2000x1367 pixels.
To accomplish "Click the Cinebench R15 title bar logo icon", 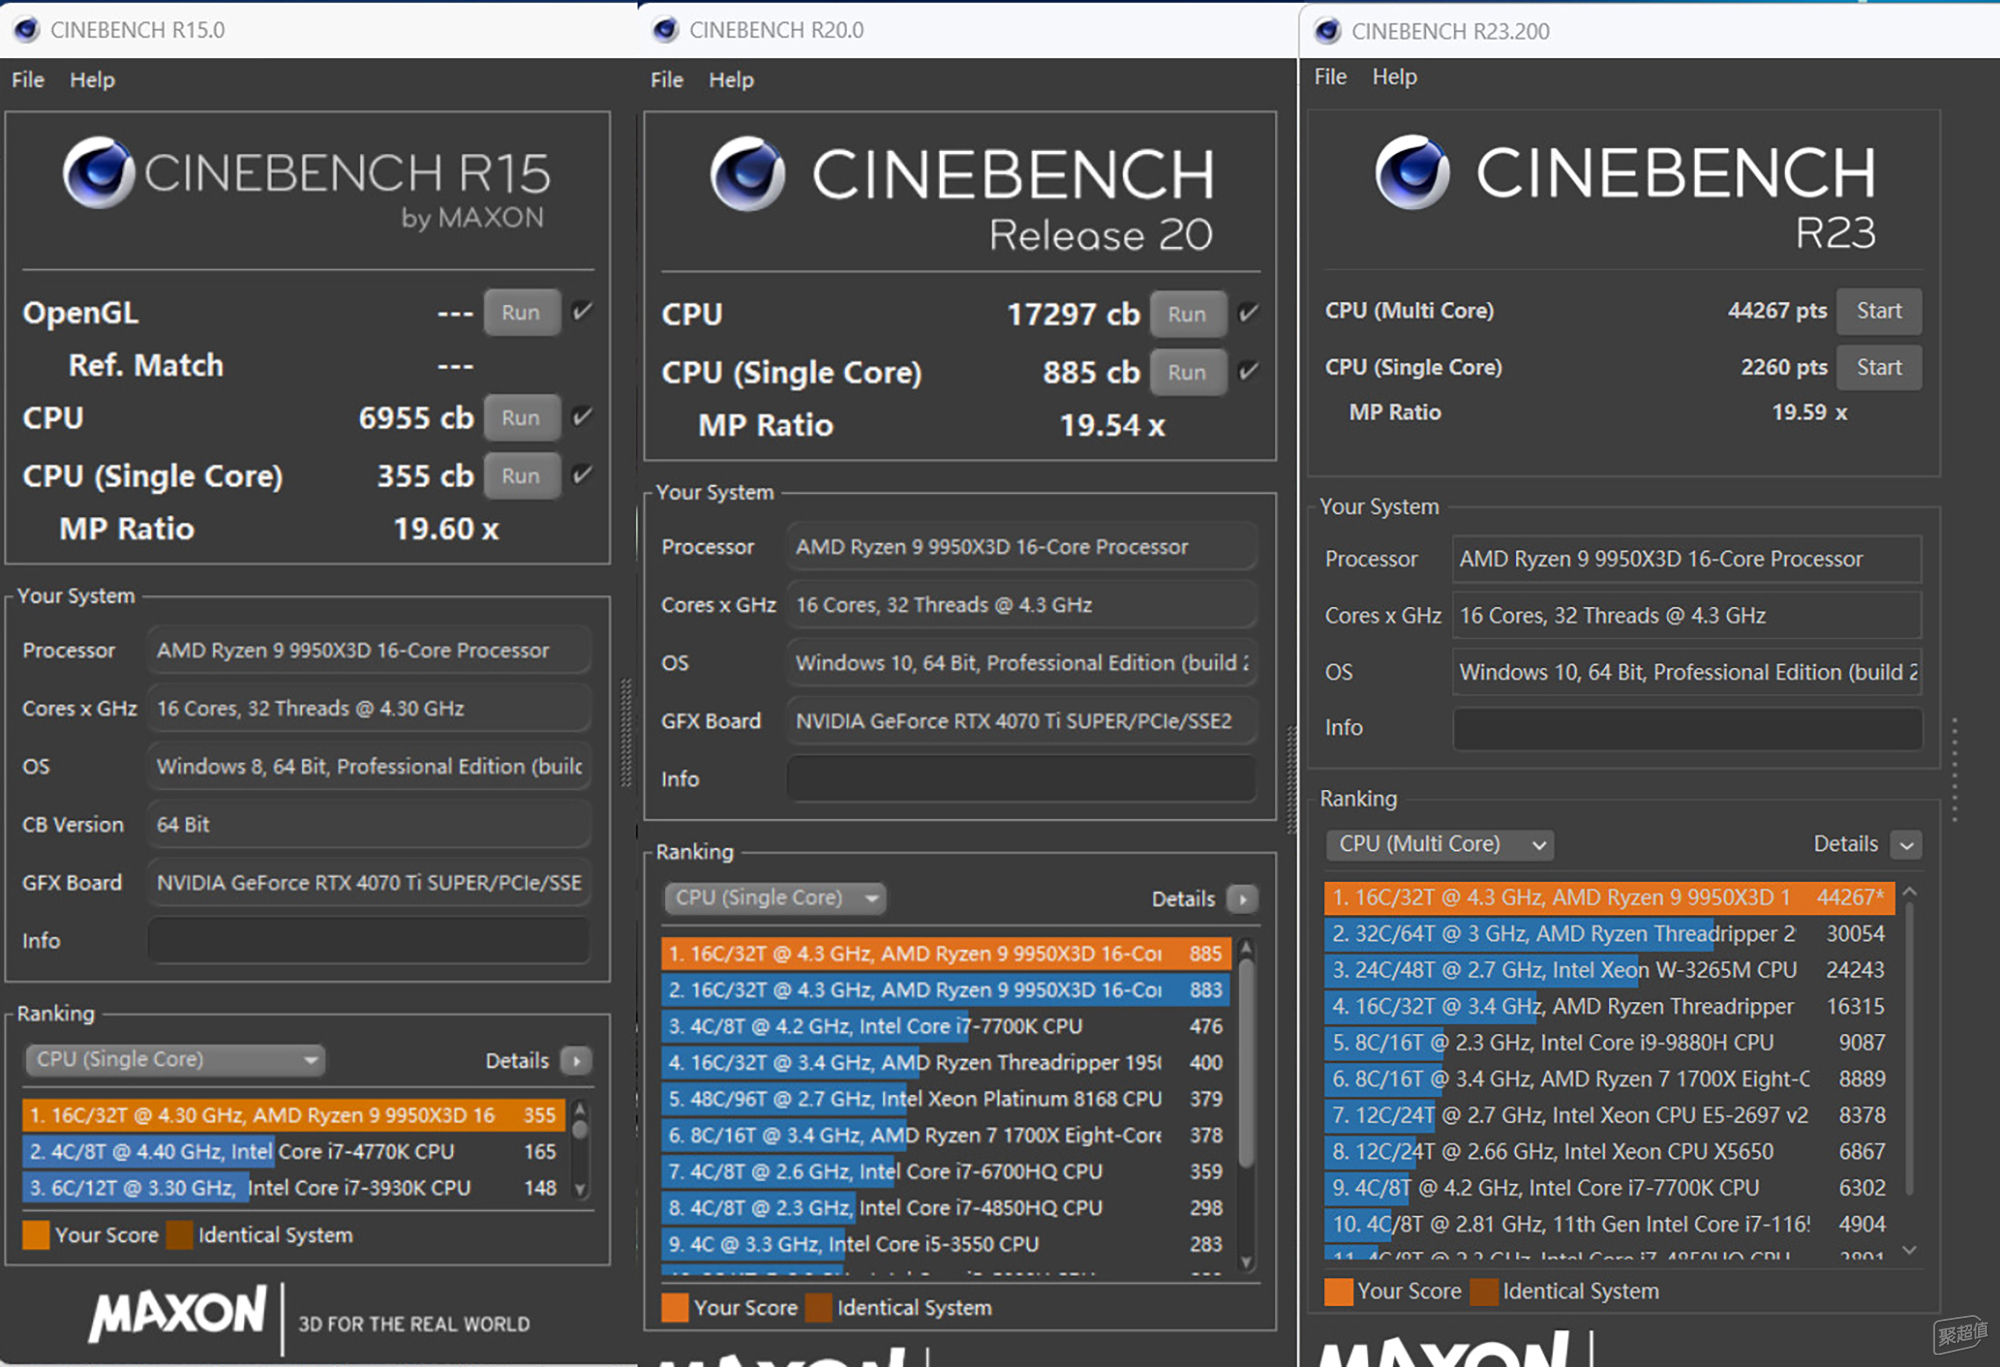I will [27, 30].
